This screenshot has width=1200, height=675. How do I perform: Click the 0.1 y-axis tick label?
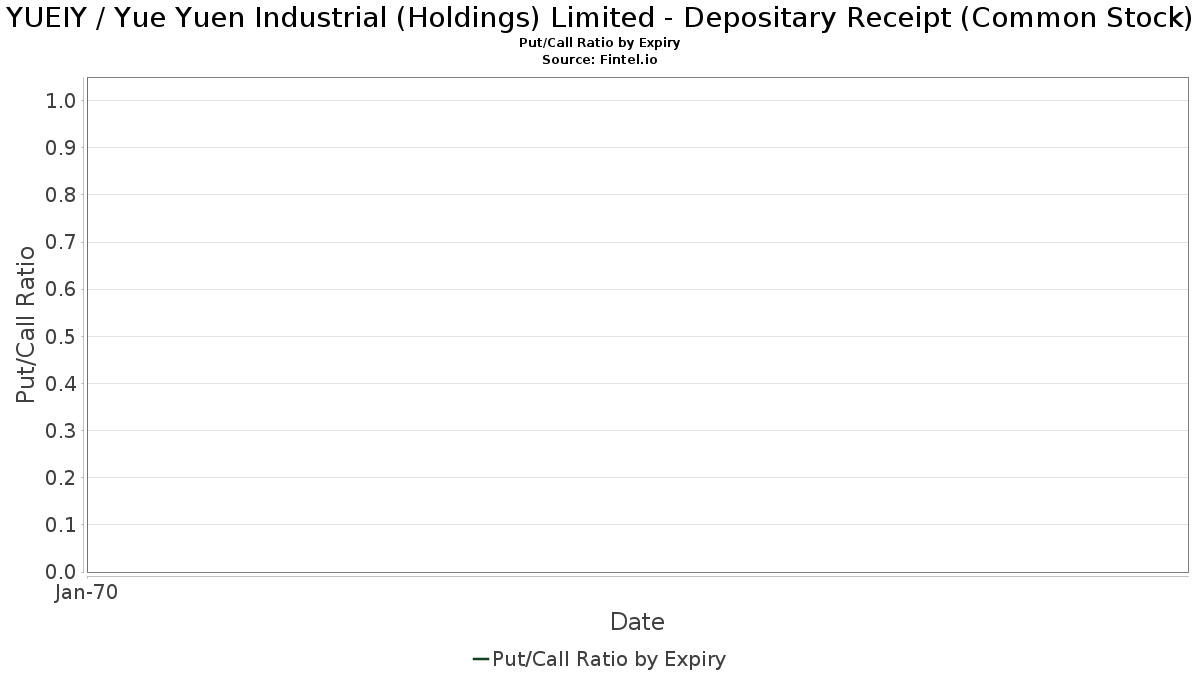61,524
